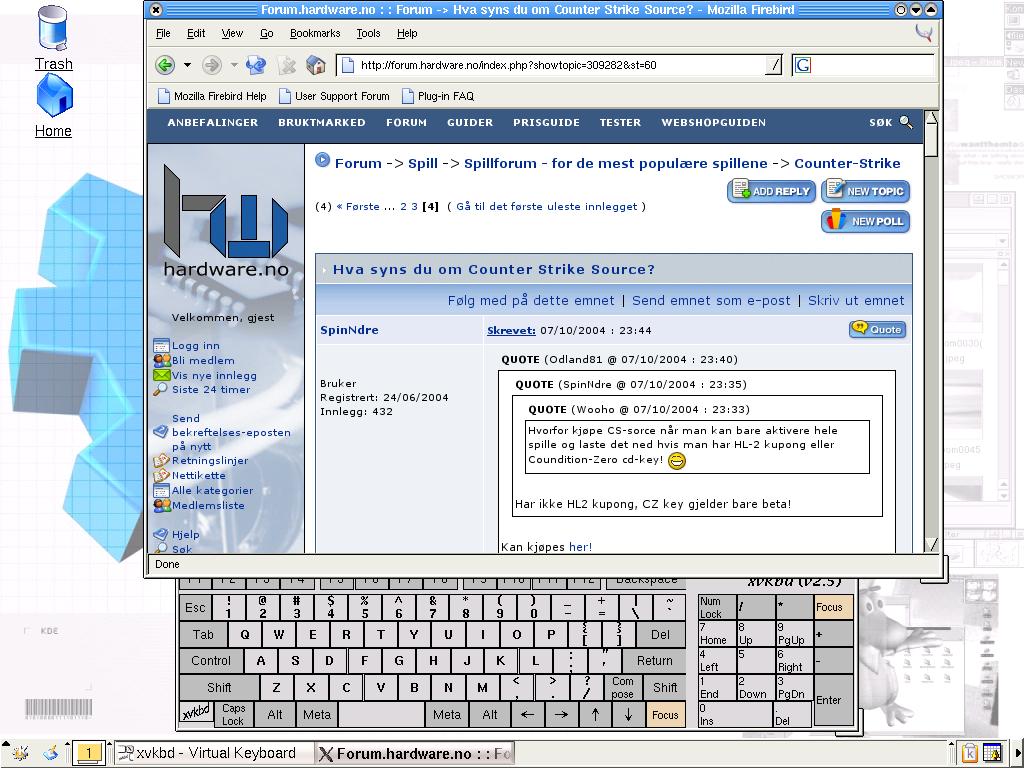Open the Back history dropdown arrow
The height and width of the screenshot is (768, 1024).
187,65
